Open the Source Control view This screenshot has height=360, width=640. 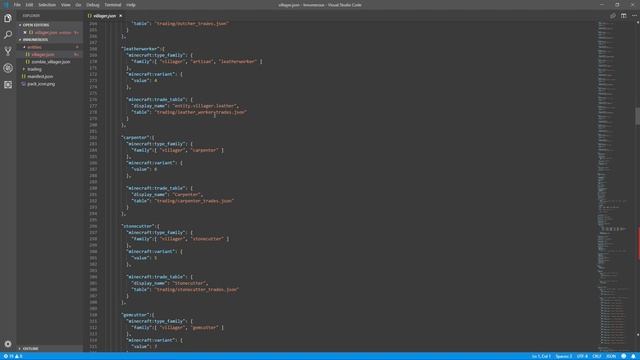point(8,51)
